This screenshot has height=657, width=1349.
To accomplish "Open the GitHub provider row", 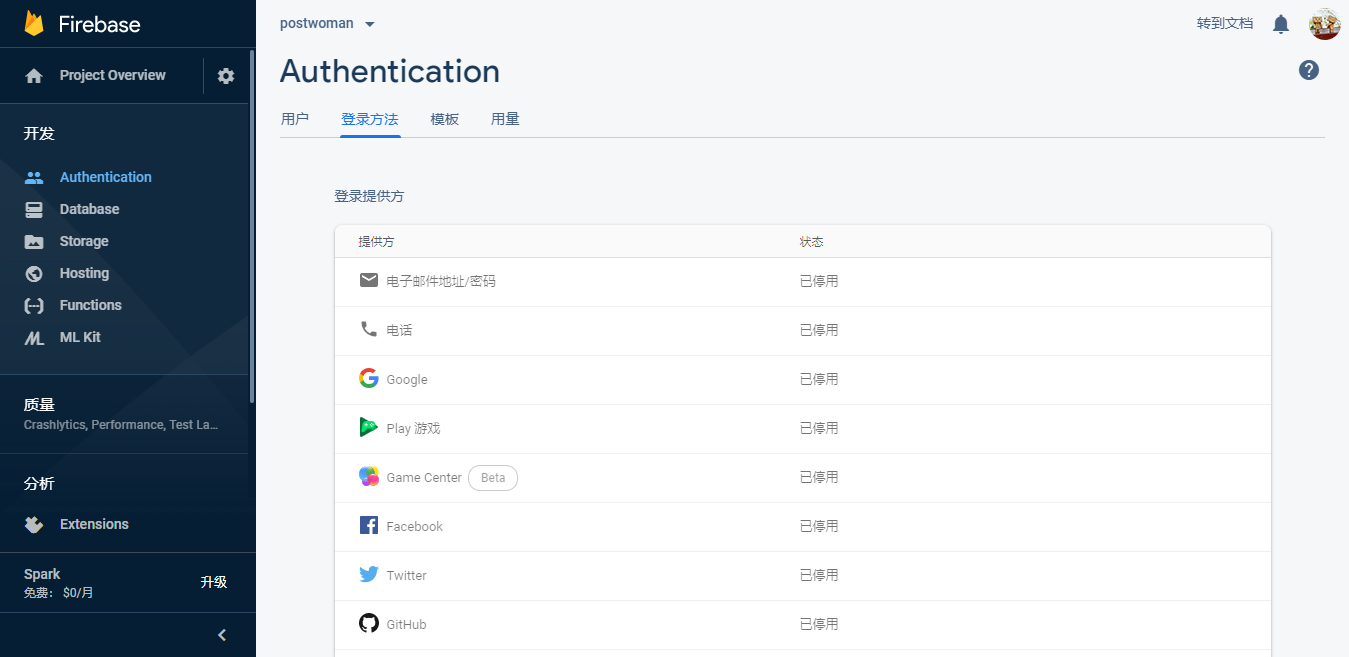I will click(x=803, y=624).
